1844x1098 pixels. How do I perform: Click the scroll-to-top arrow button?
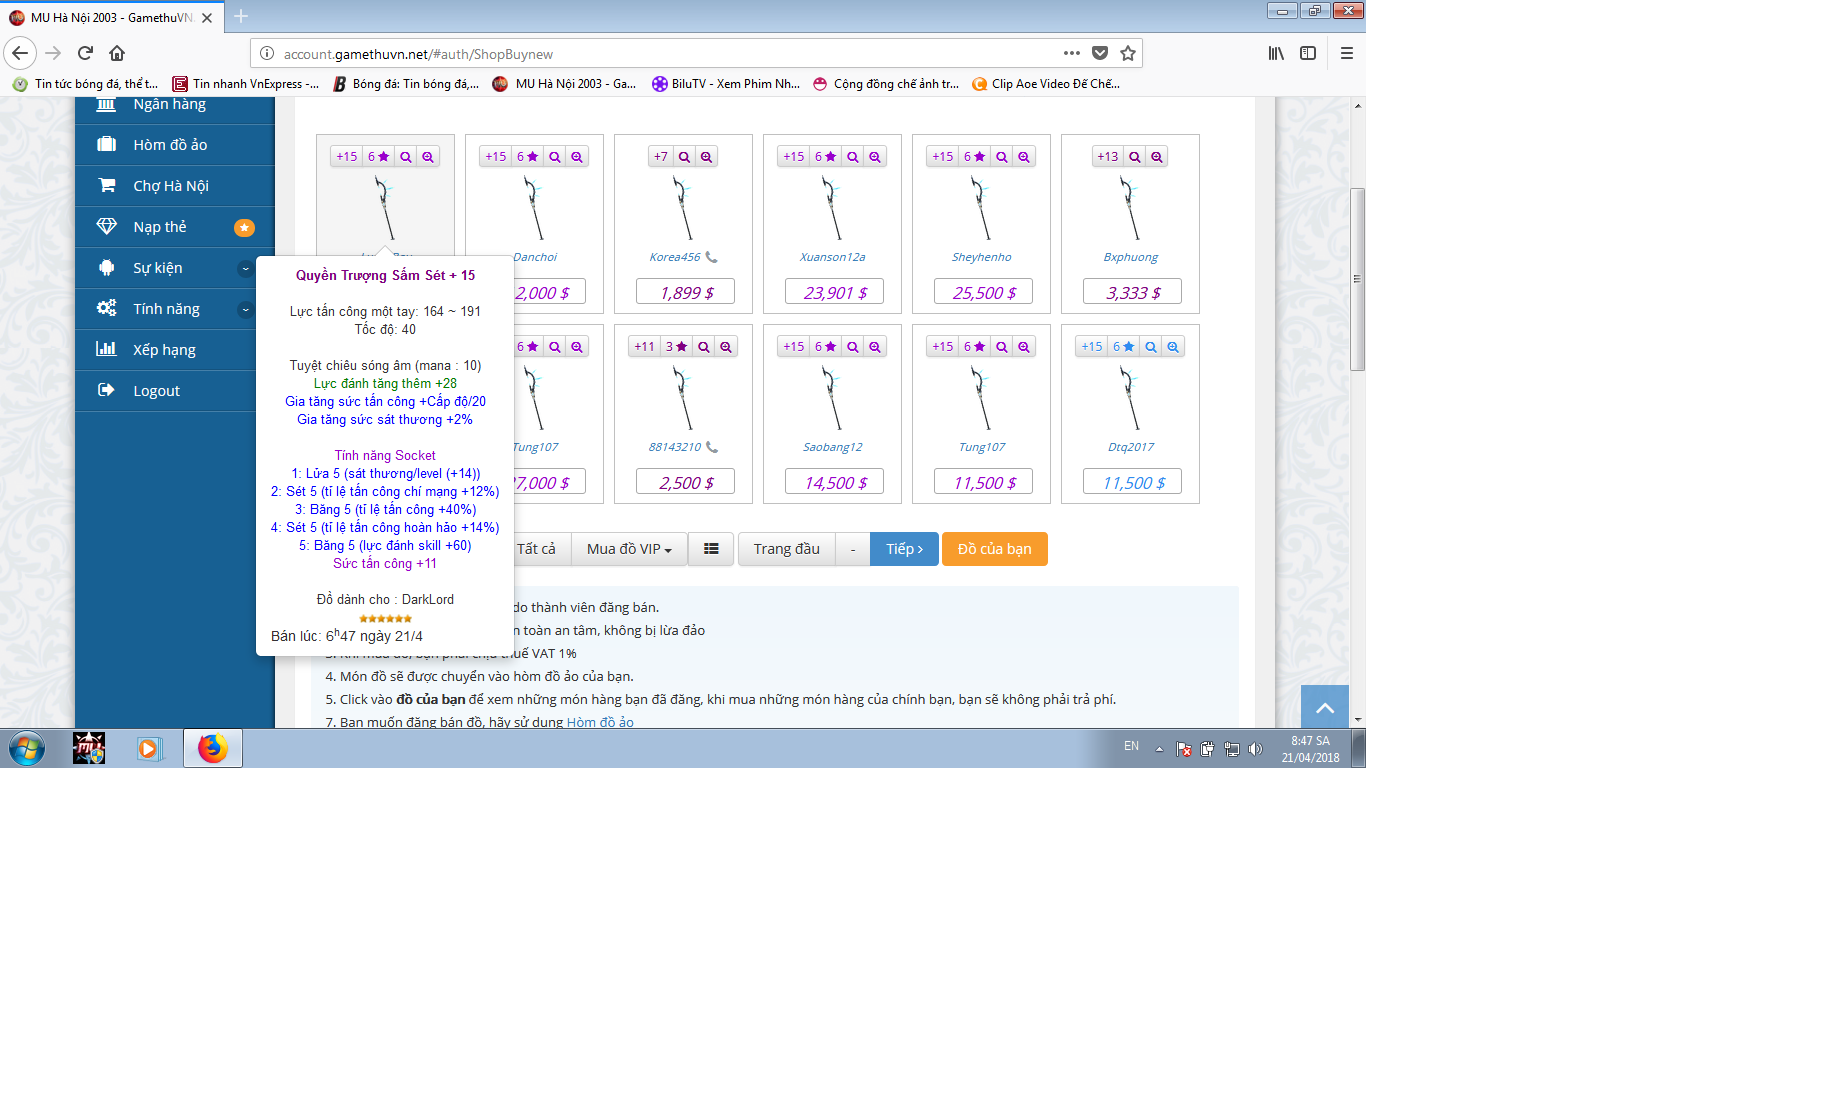tap(1325, 707)
